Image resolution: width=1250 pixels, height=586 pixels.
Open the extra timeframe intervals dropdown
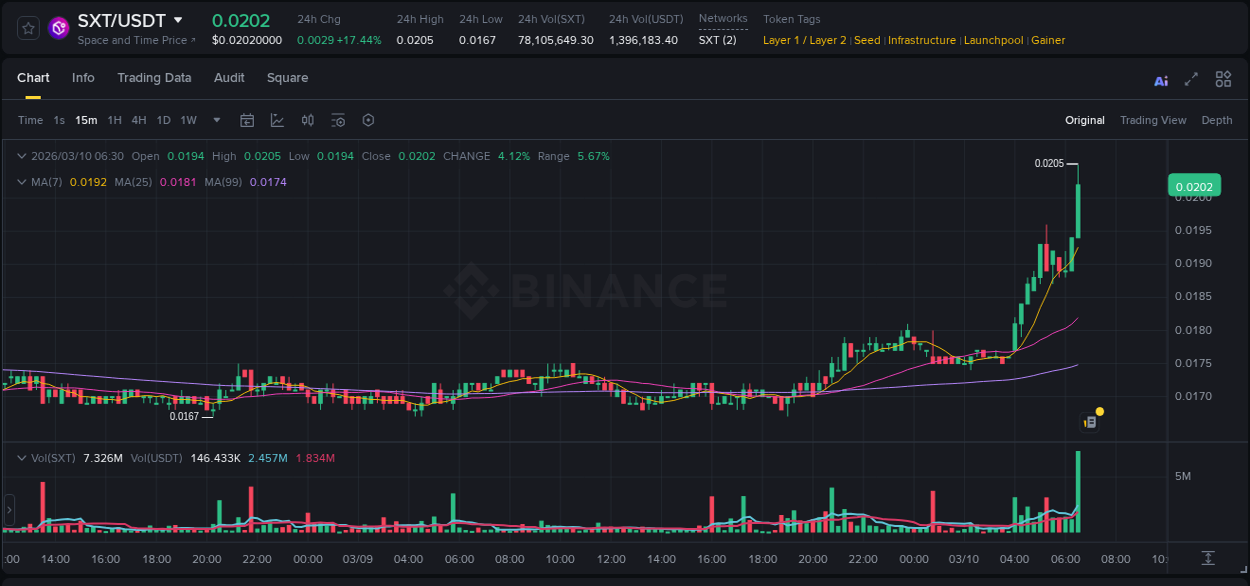(216, 119)
